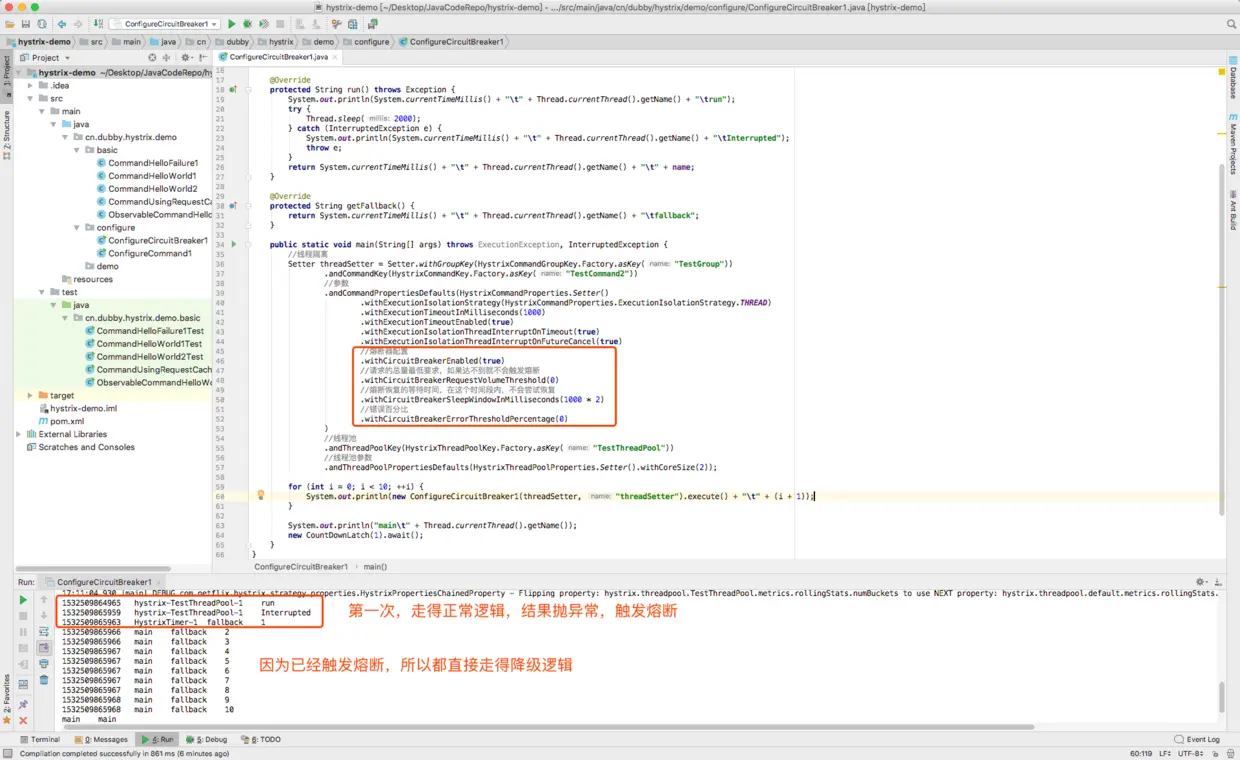This screenshot has height=760, width=1240.
Task: Select the ConfigureCircuitBreaker1.java editor tab
Action: pos(278,57)
